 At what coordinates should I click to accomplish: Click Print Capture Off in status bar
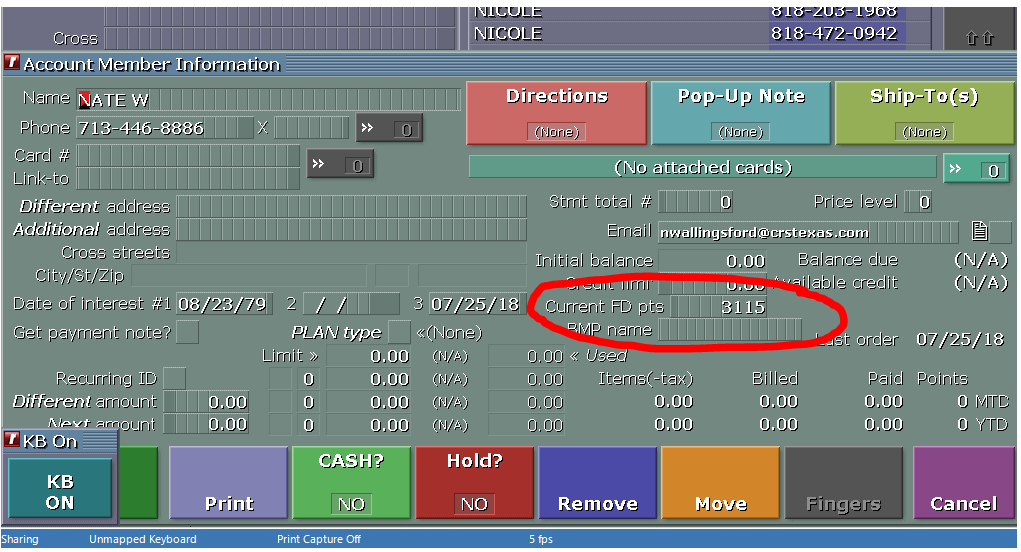coord(318,539)
